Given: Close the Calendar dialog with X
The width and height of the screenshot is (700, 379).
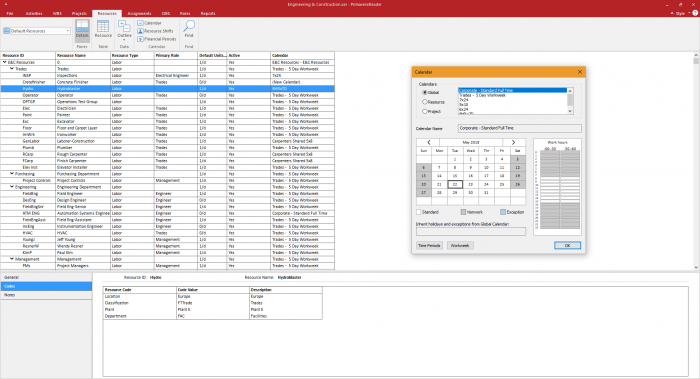Looking at the screenshot, I should pyautogui.click(x=579, y=72).
